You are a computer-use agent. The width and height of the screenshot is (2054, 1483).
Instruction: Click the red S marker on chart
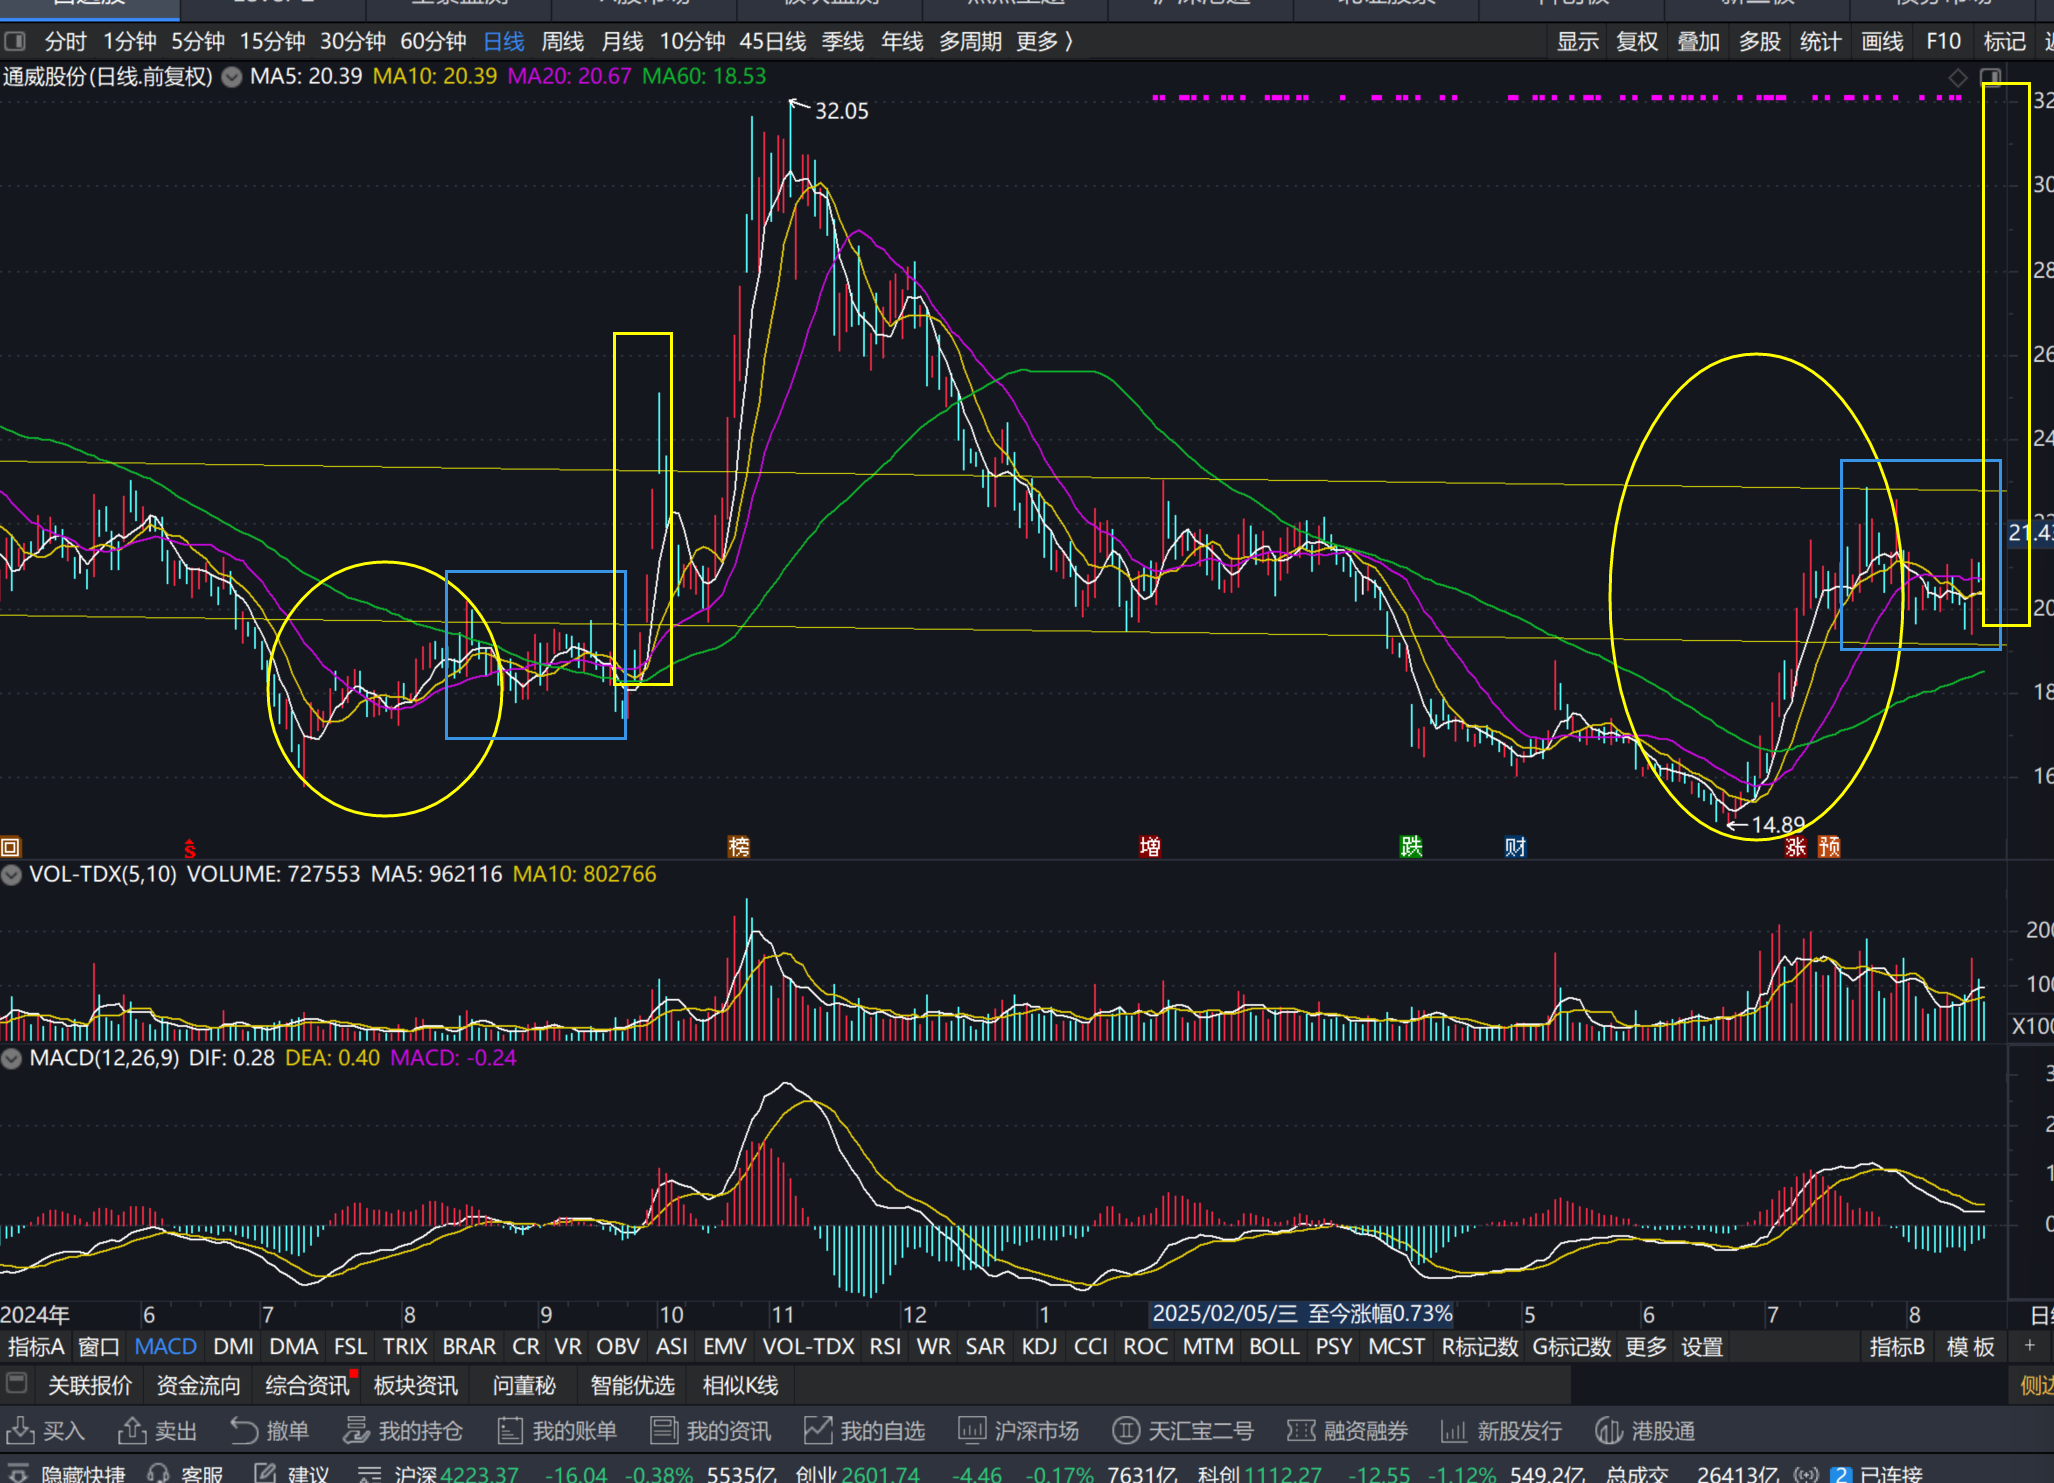coord(189,849)
